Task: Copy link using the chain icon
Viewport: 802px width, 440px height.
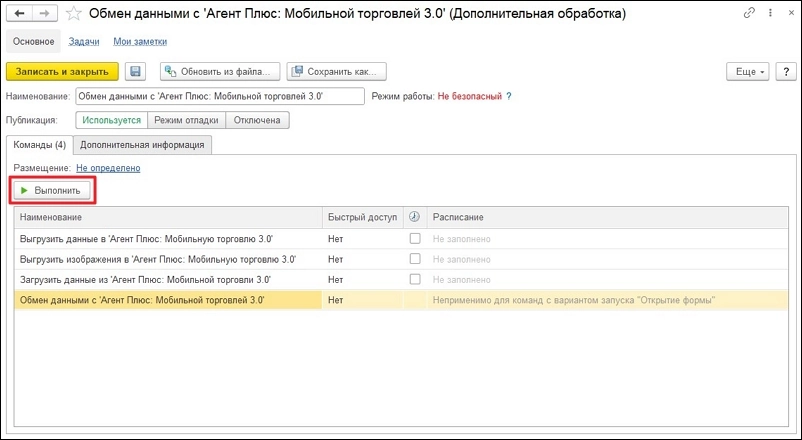Action: pos(749,13)
